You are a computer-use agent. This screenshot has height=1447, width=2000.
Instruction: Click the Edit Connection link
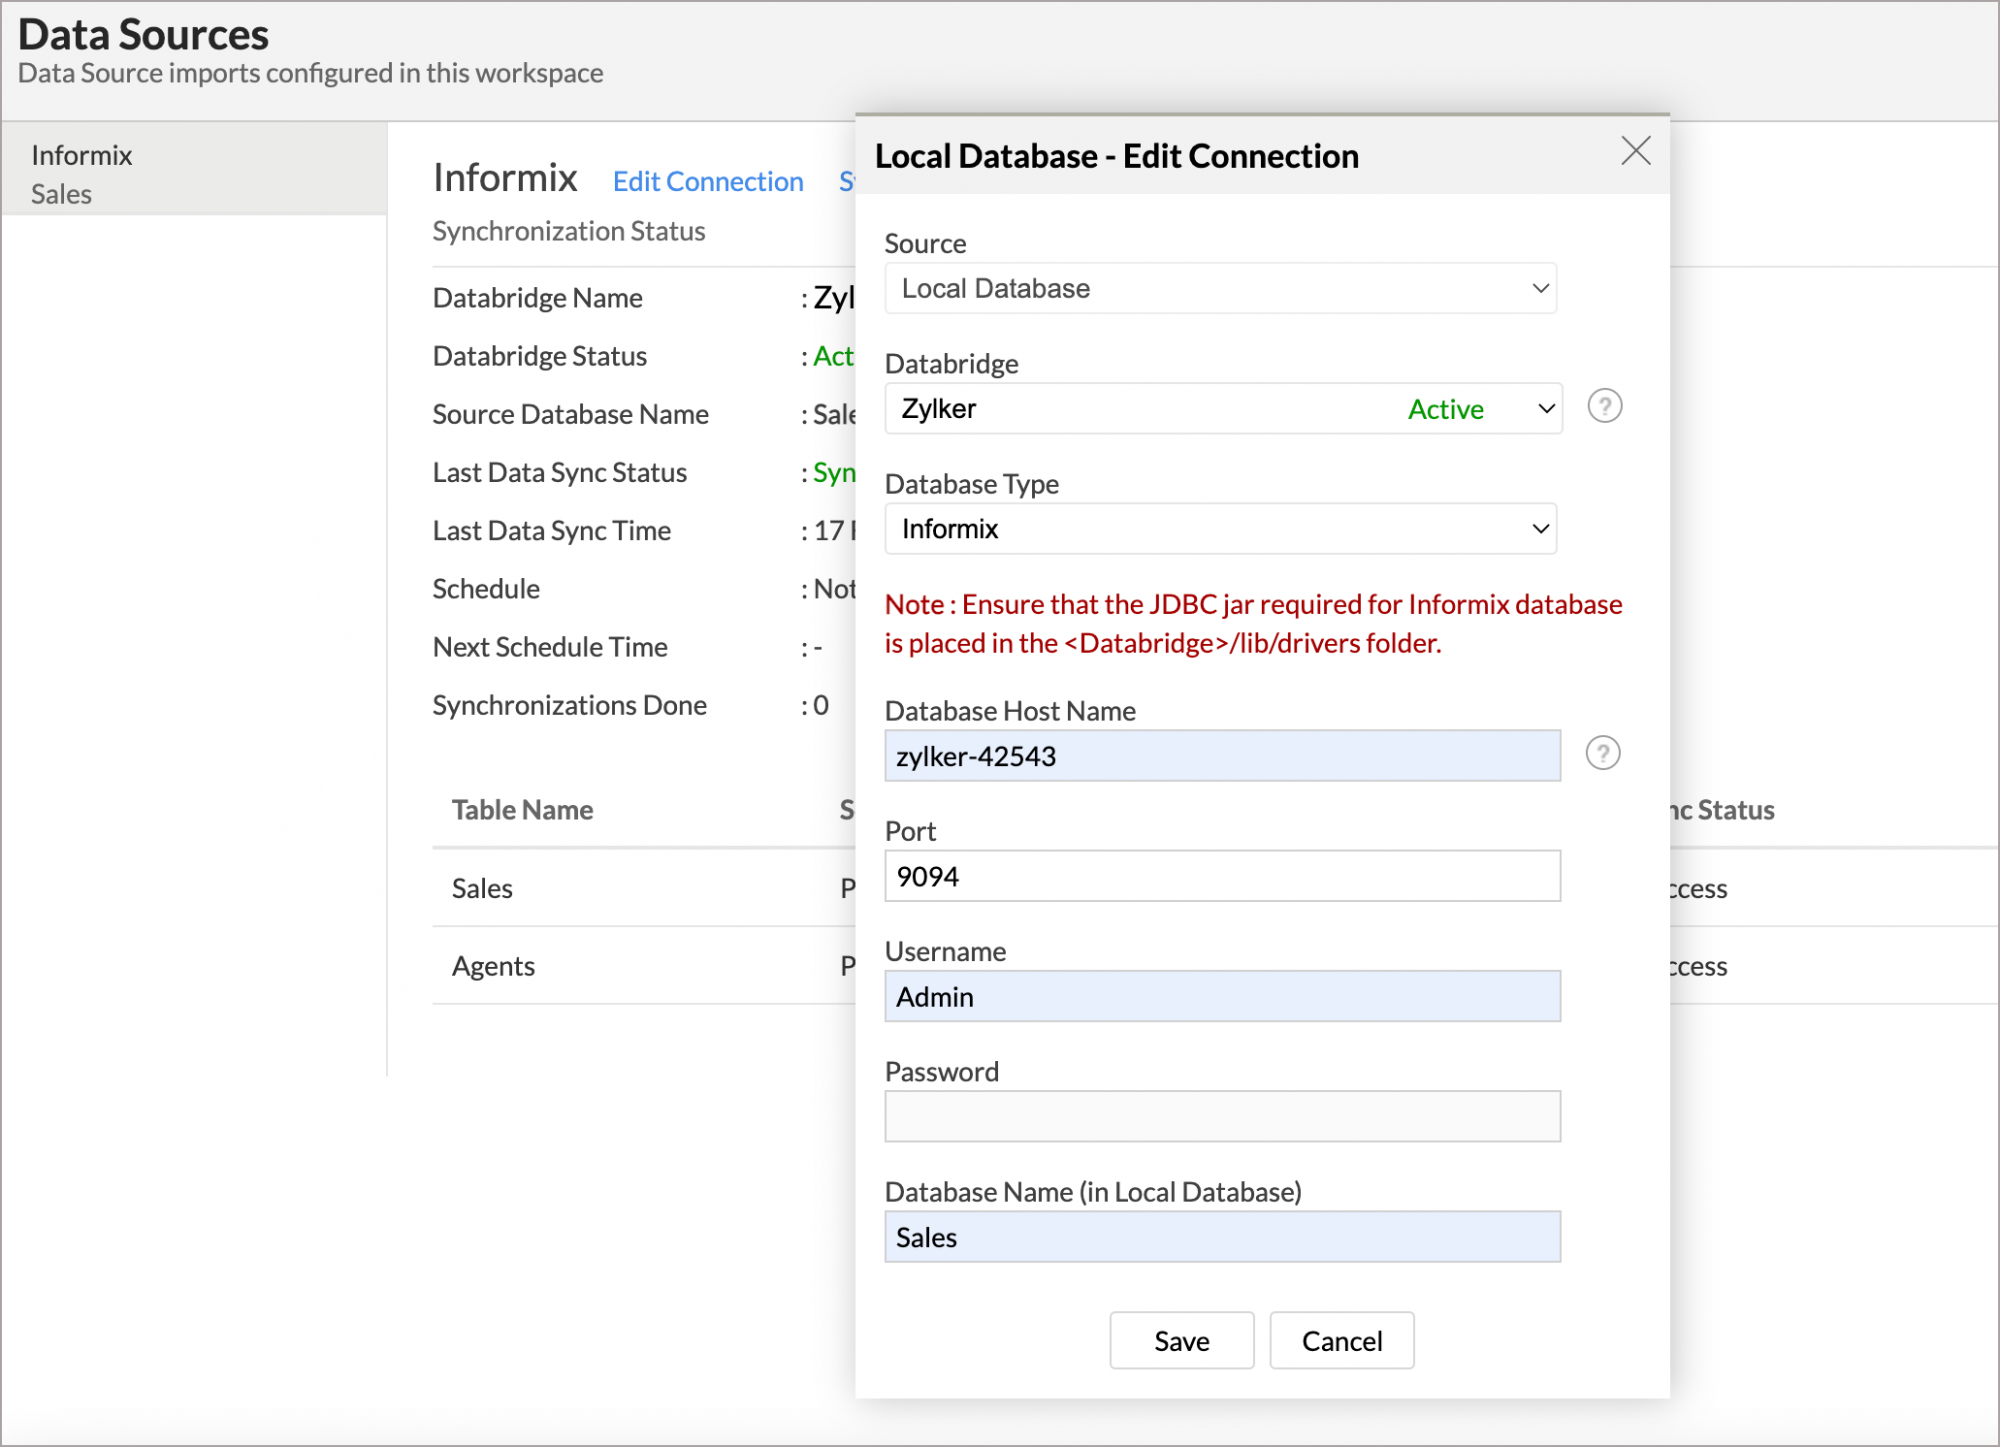pos(707,182)
